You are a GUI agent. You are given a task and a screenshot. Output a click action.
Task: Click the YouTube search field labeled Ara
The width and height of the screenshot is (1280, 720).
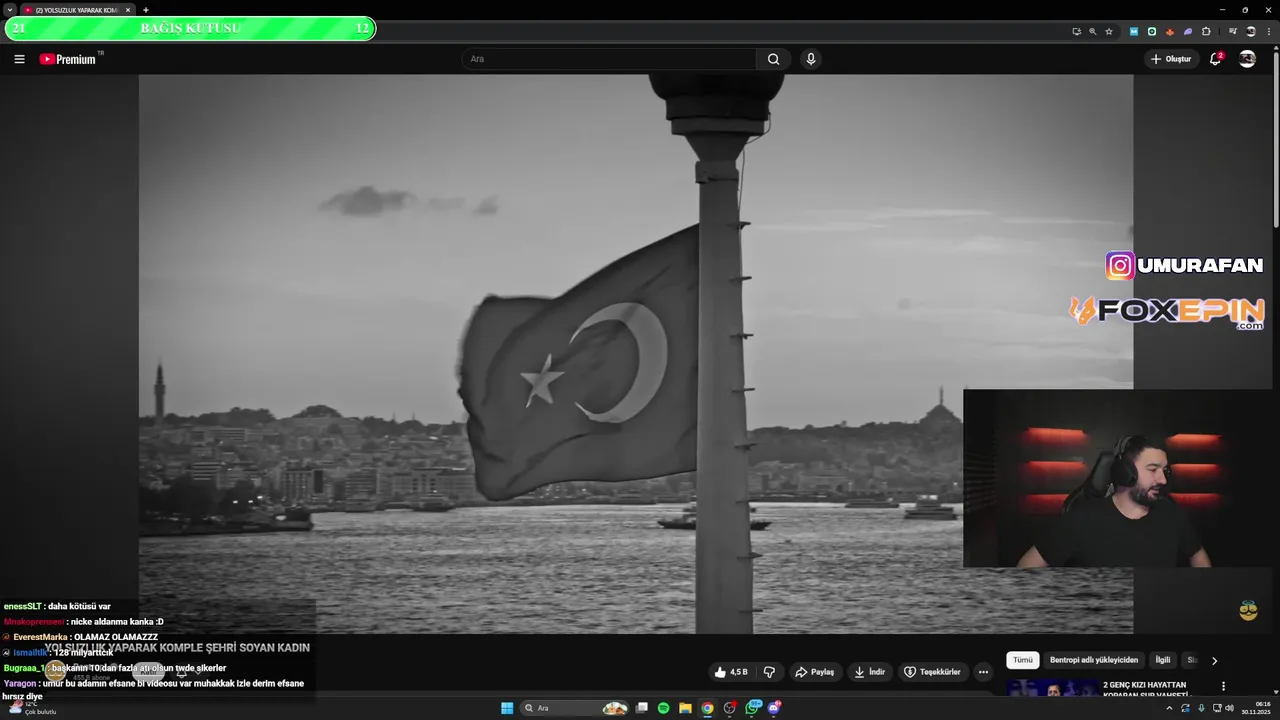tap(609, 59)
